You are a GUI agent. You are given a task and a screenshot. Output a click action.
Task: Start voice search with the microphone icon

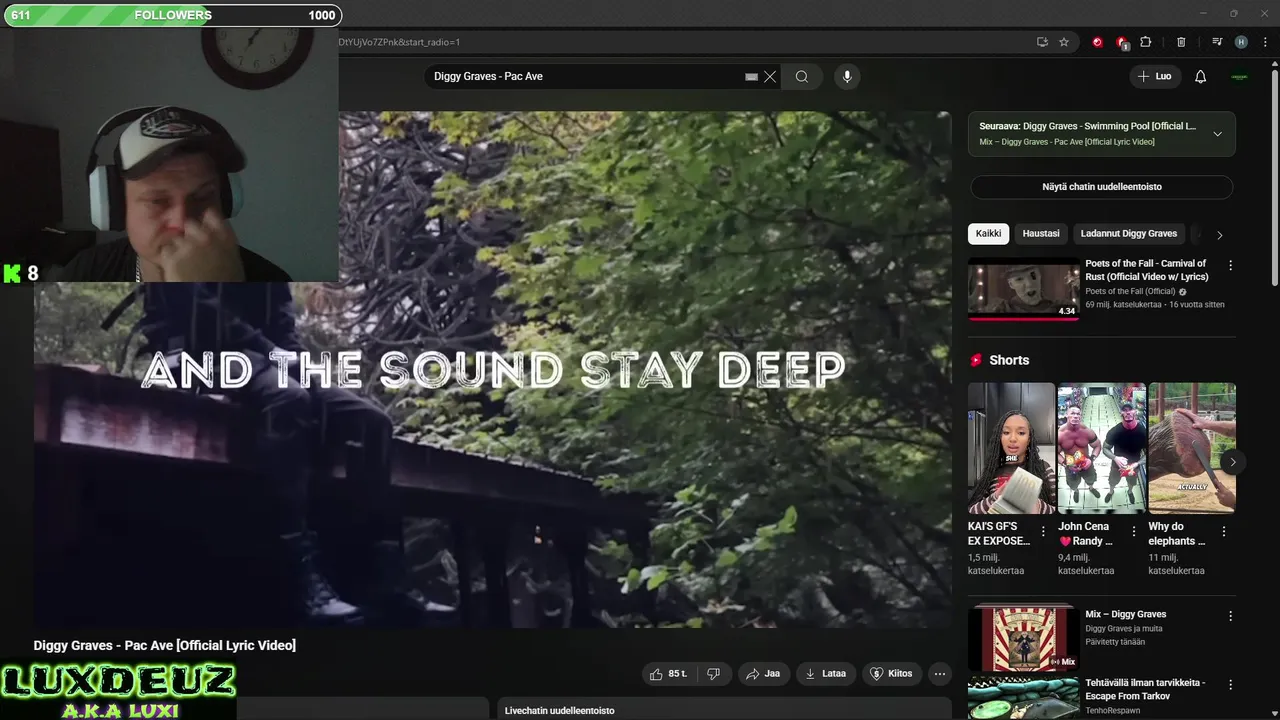847,76
